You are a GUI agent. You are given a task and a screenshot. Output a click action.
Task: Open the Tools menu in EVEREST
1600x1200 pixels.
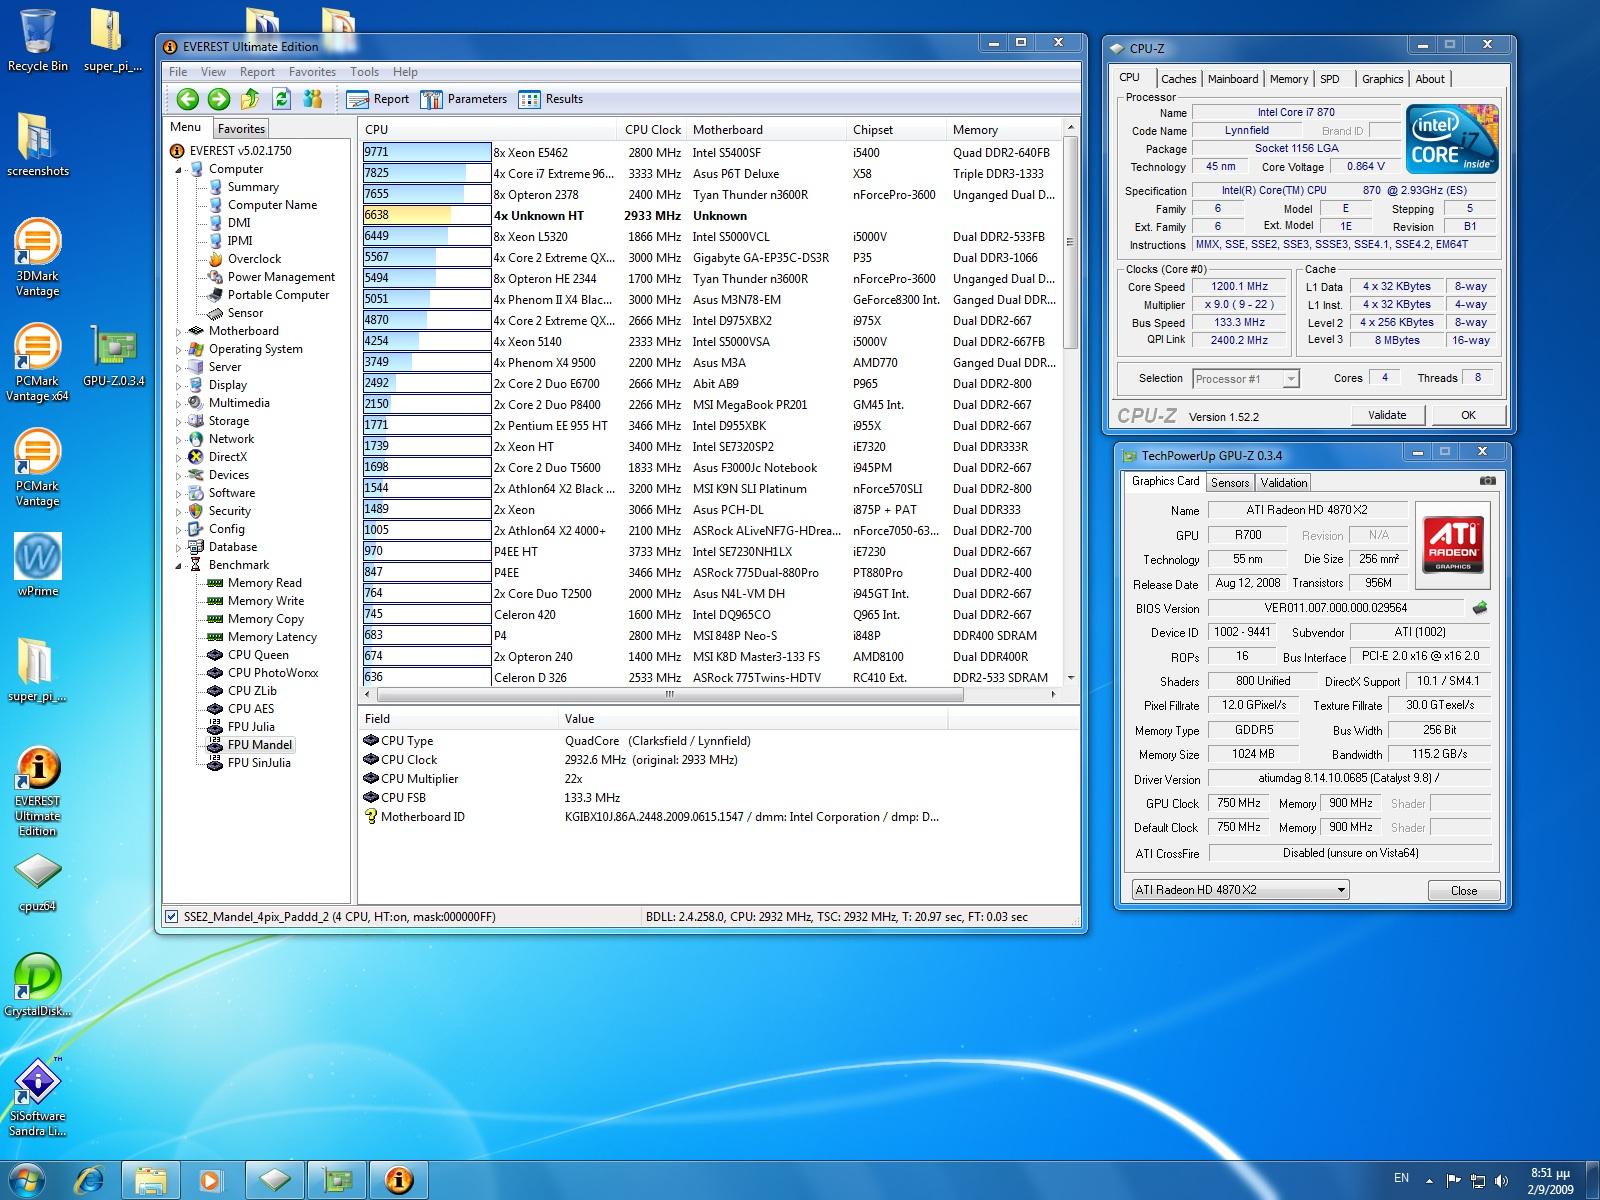[364, 72]
